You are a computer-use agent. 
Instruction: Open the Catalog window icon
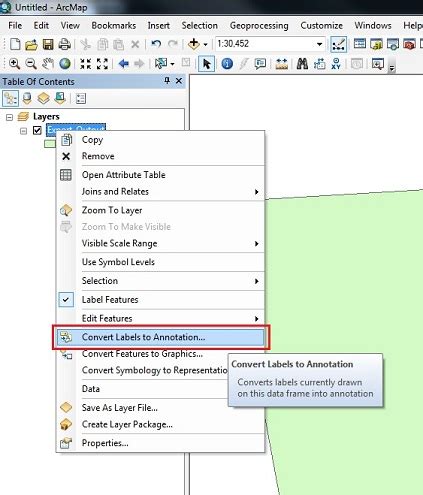pos(376,44)
